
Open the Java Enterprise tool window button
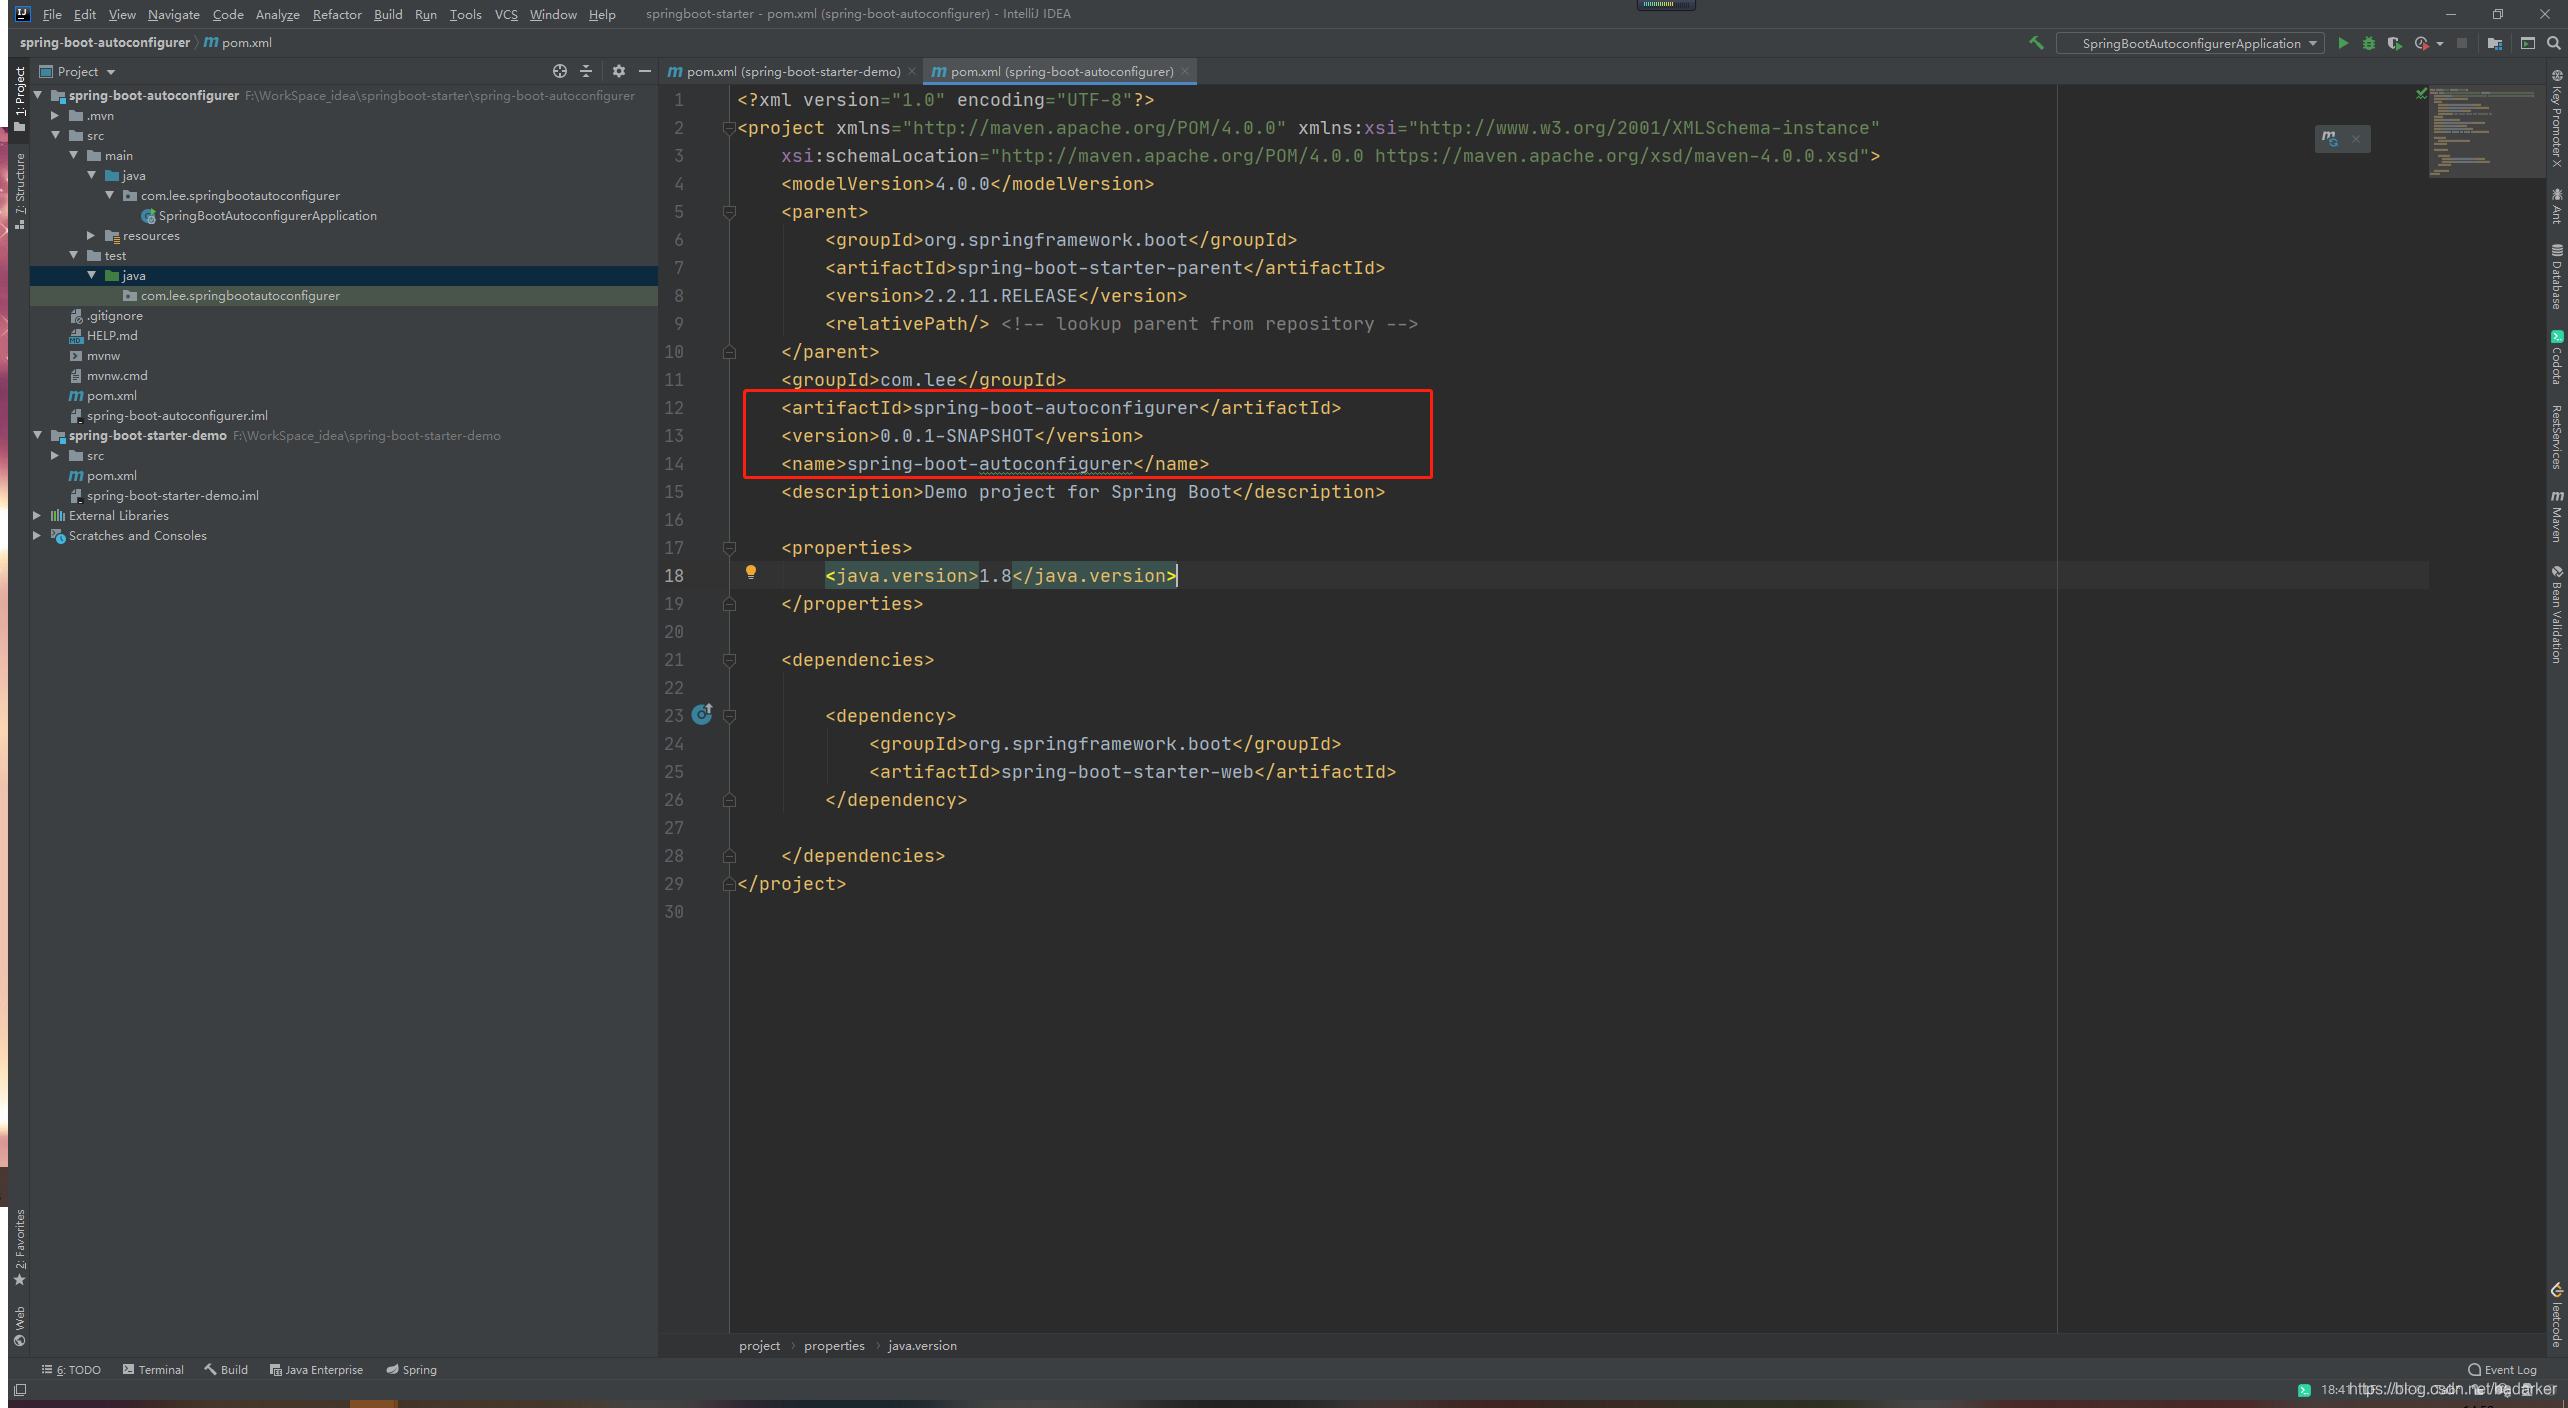coord(316,1369)
